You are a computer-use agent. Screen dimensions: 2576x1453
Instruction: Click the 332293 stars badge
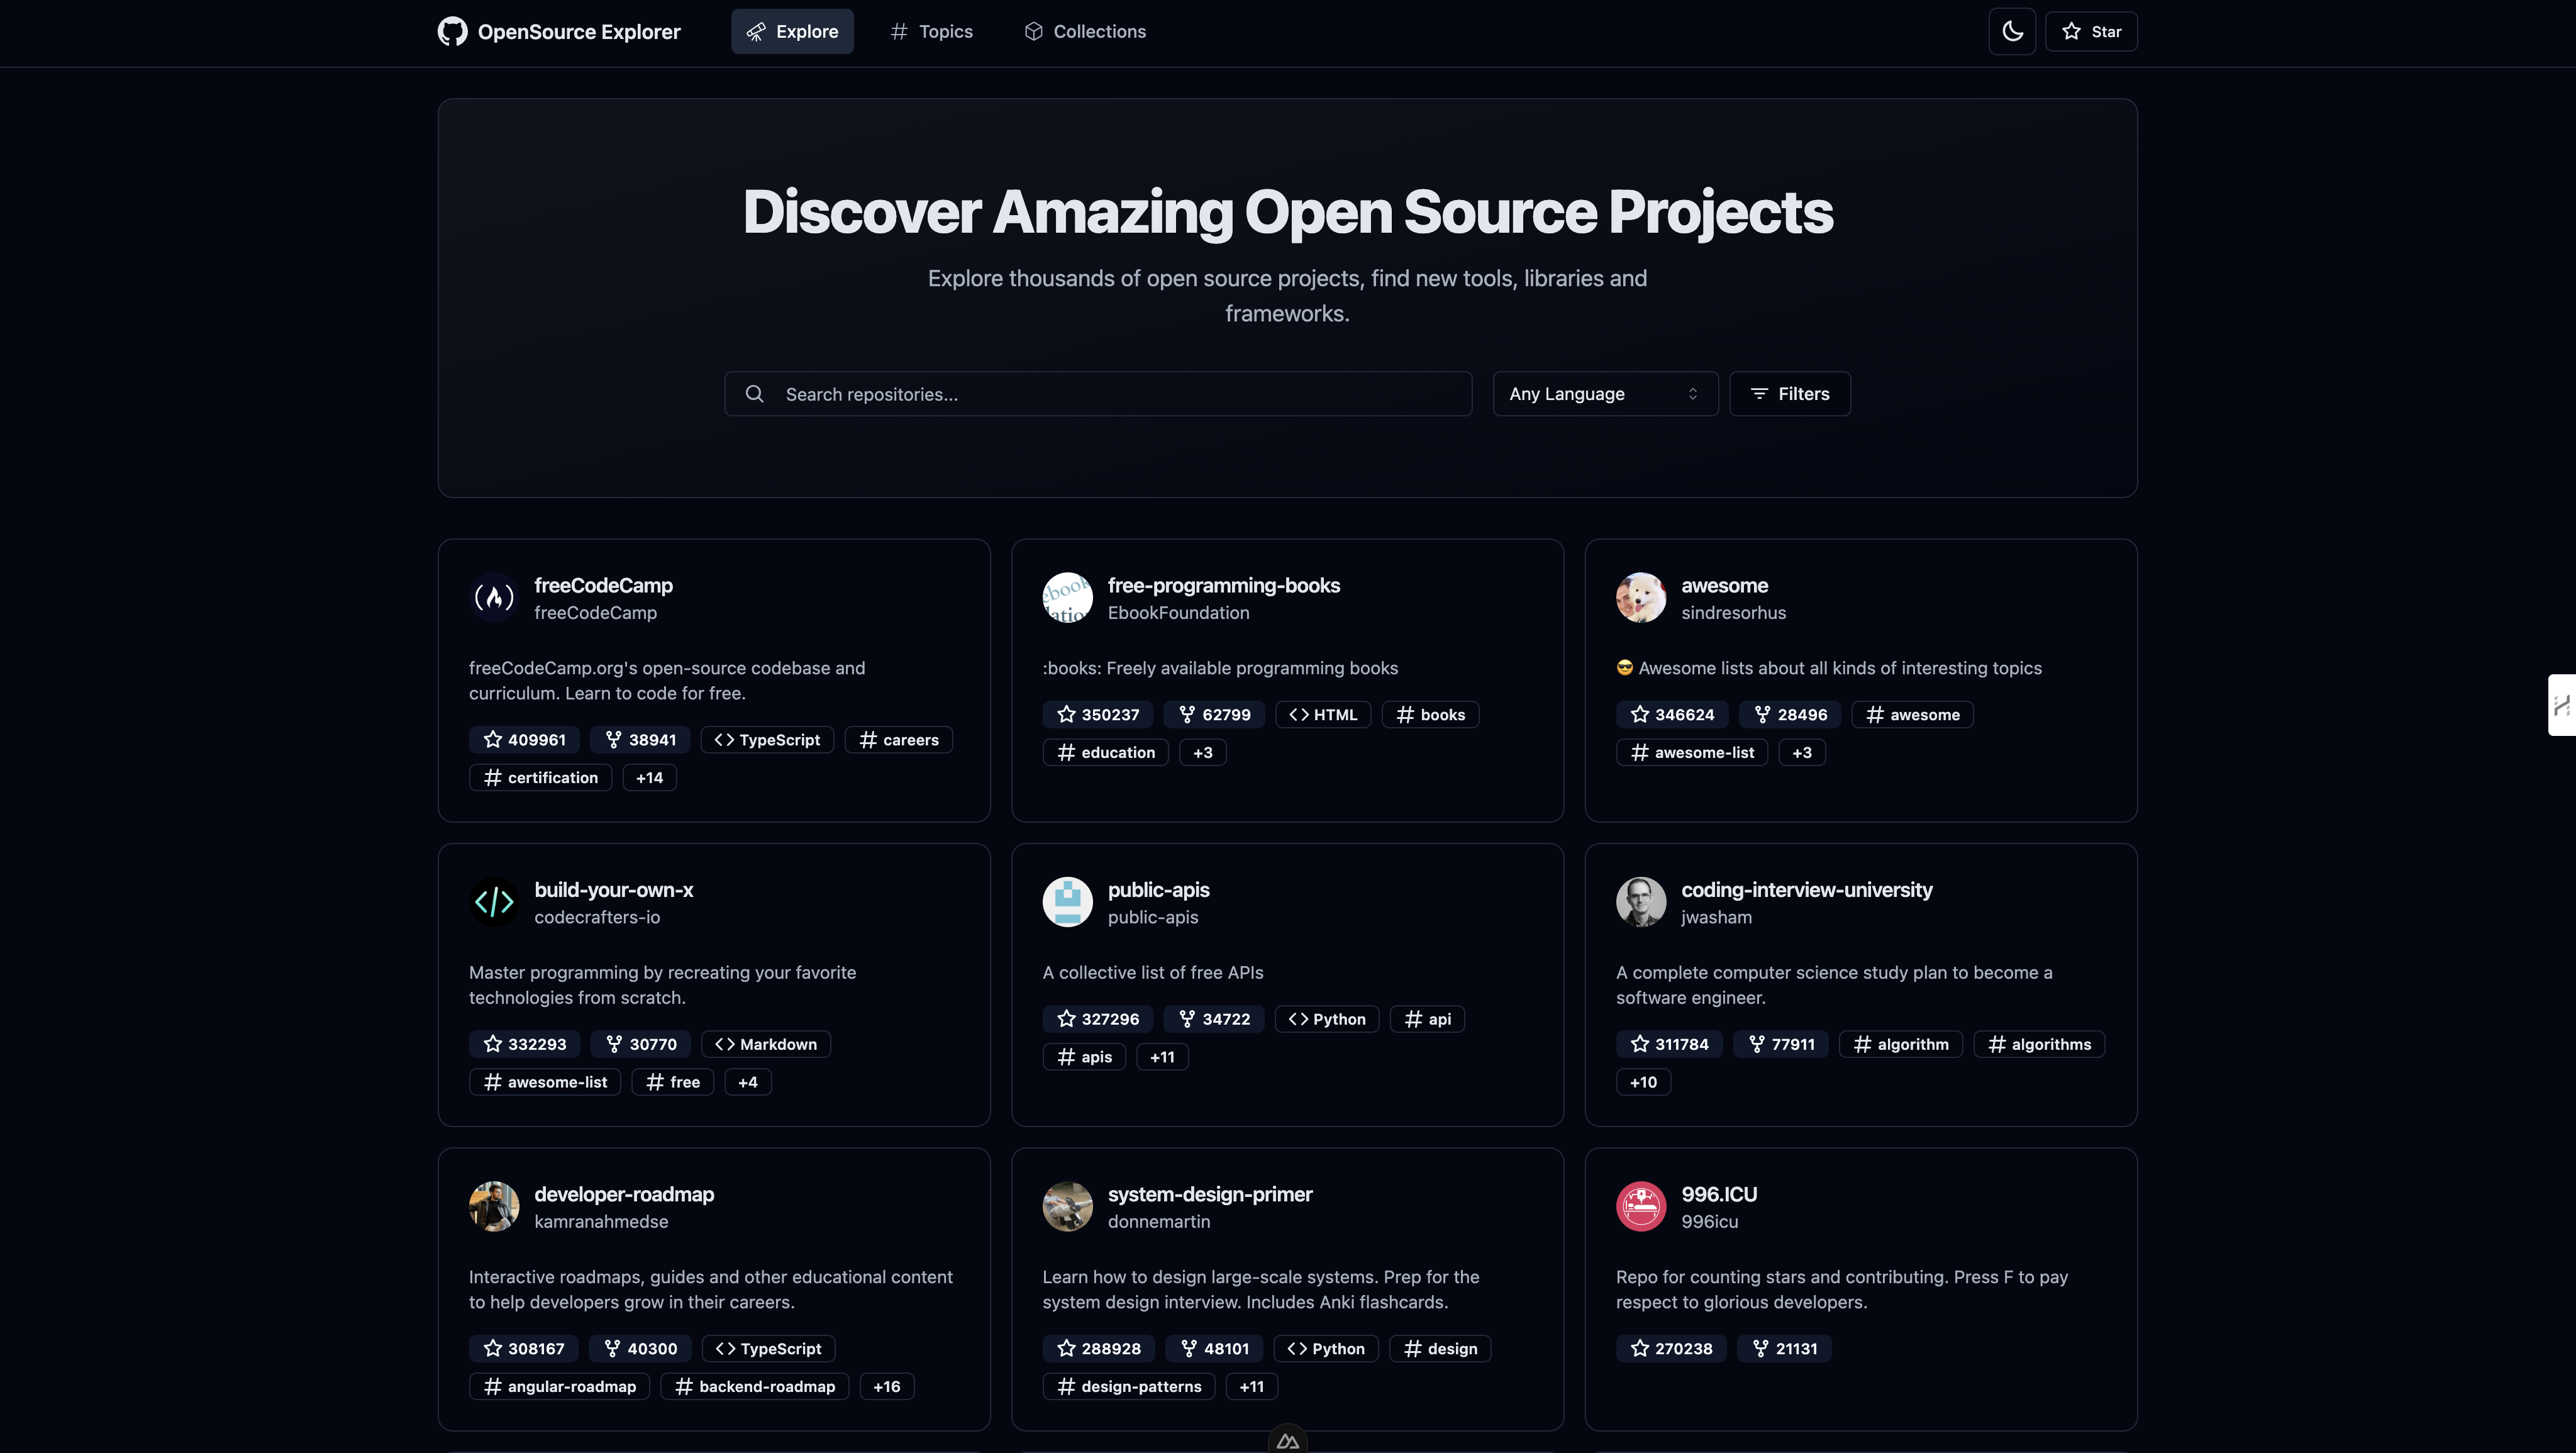tap(524, 1044)
